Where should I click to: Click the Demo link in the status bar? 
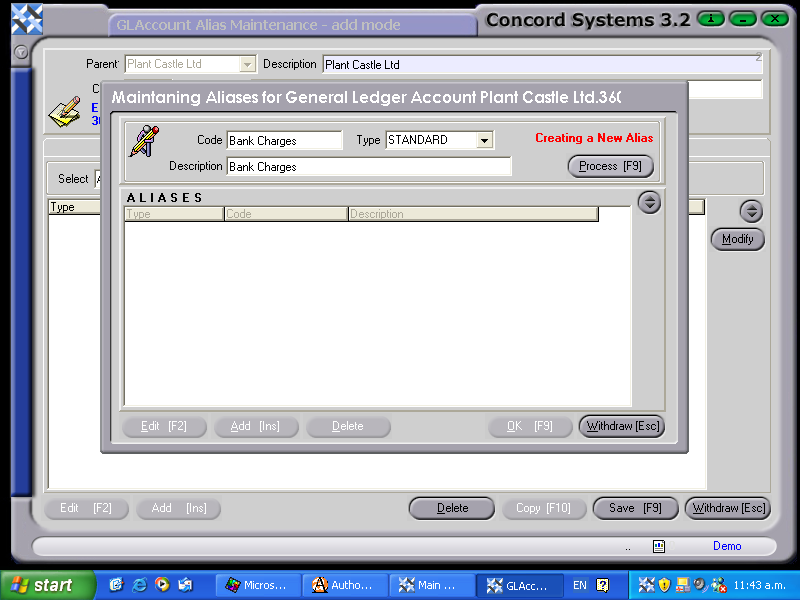(727, 546)
